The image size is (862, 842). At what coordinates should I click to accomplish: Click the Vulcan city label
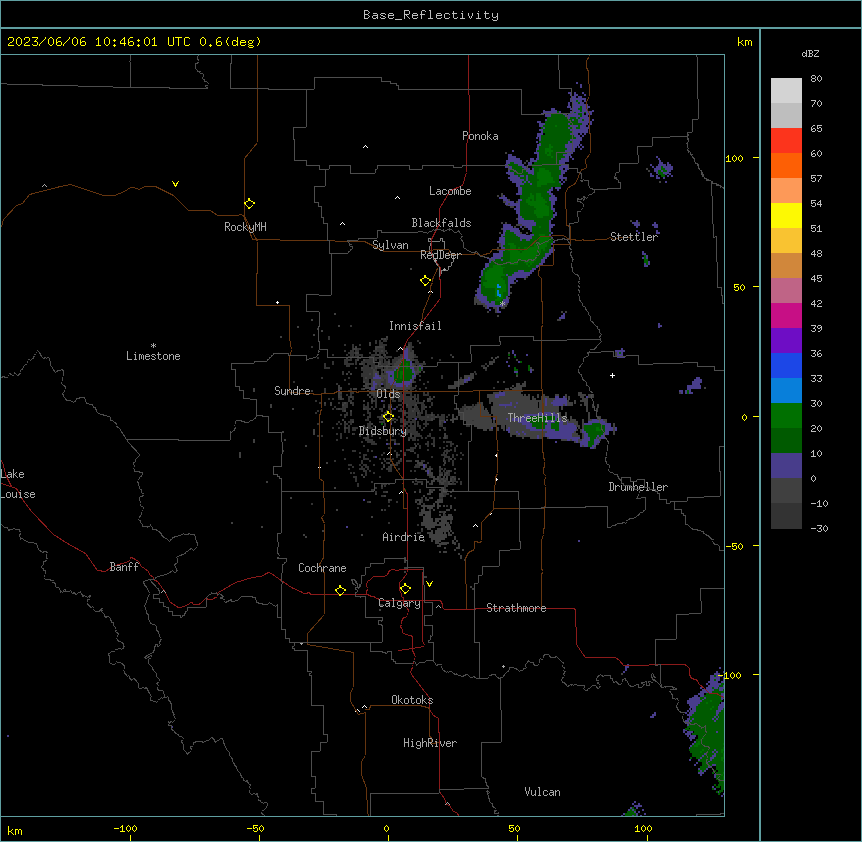[542, 792]
